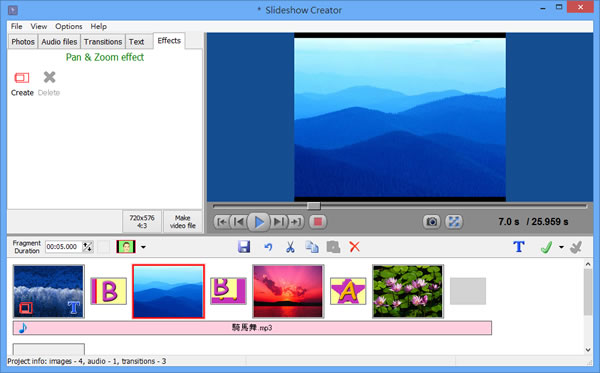Screen dimensions: 600x373
Task: Click the music note icon on audio track
Action: pos(23,328)
